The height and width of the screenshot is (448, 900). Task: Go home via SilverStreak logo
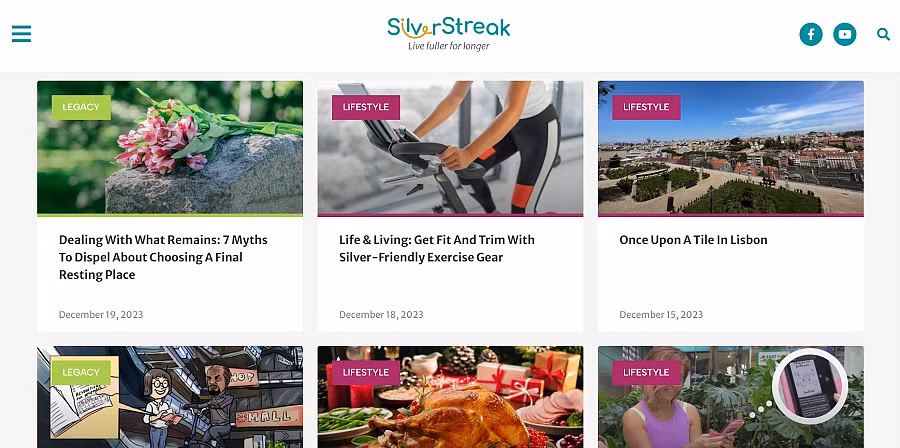(x=449, y=34)
